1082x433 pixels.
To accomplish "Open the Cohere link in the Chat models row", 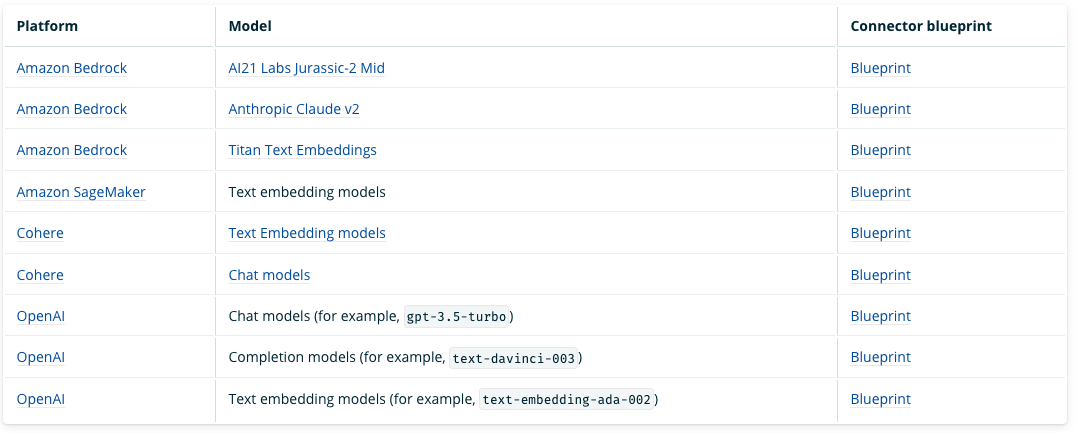I will 40,275.
